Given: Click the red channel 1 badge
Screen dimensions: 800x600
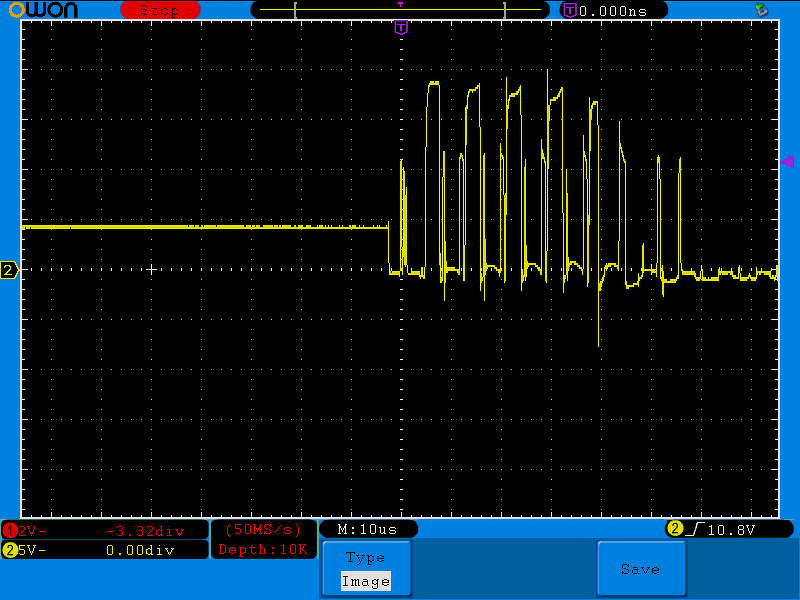Looking at the screenshot, I should (9, 531).
